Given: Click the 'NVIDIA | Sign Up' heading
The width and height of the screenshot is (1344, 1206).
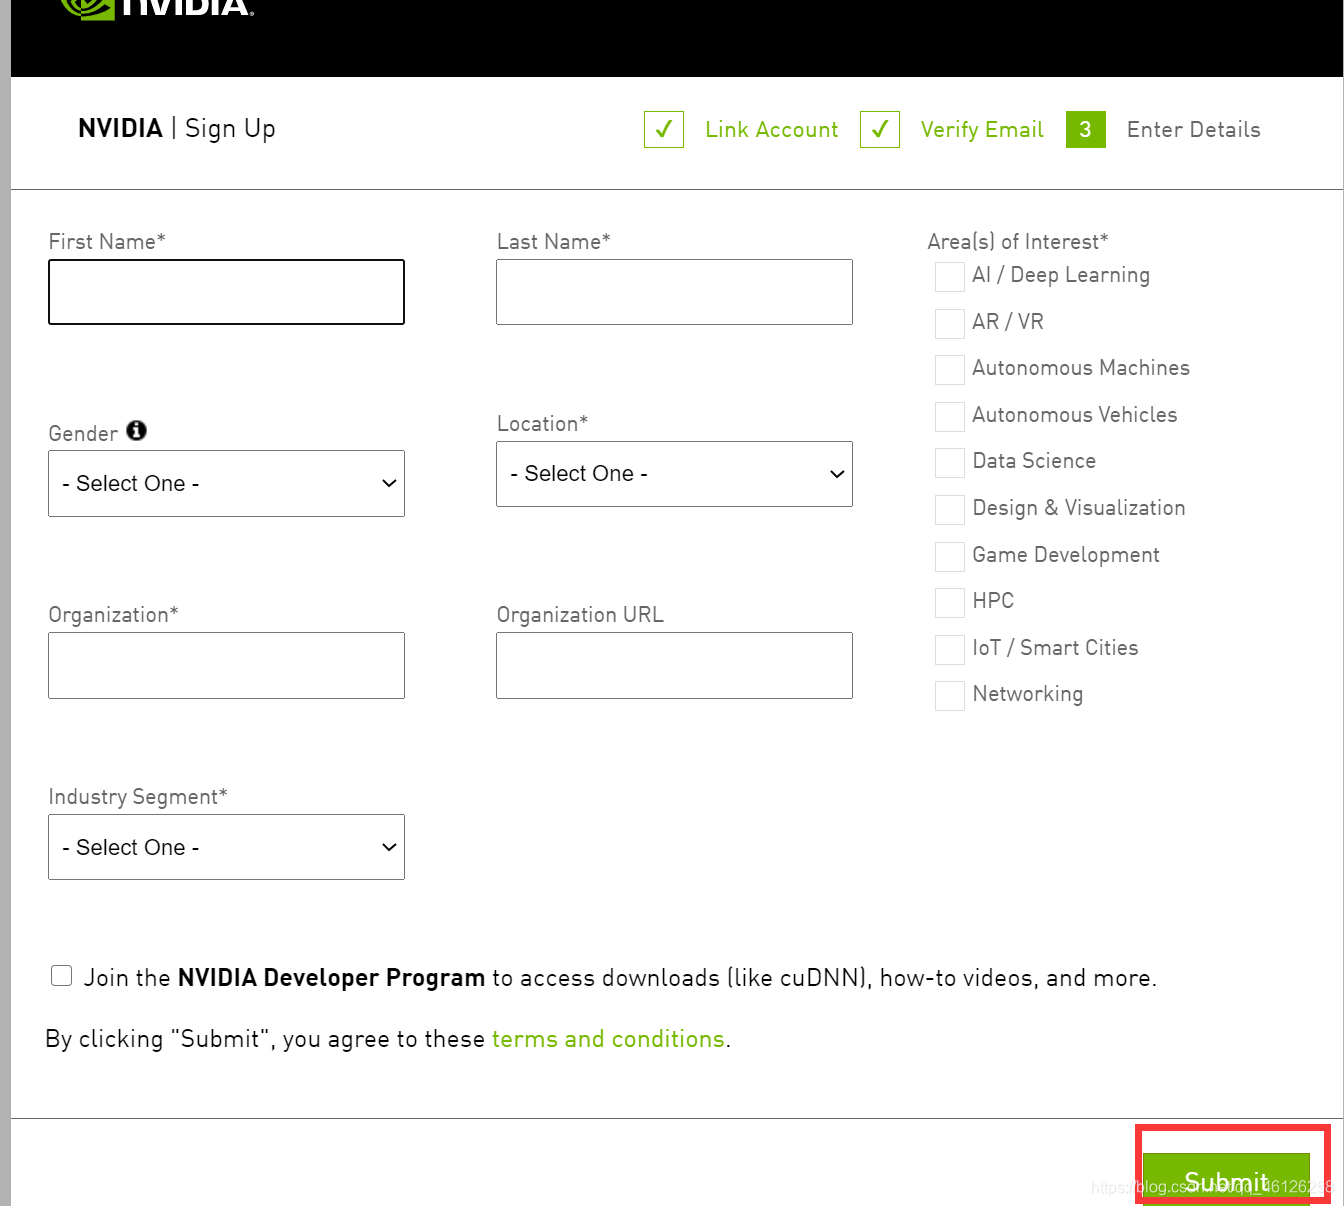Looking at the screenshot, I should coord(177,129).
